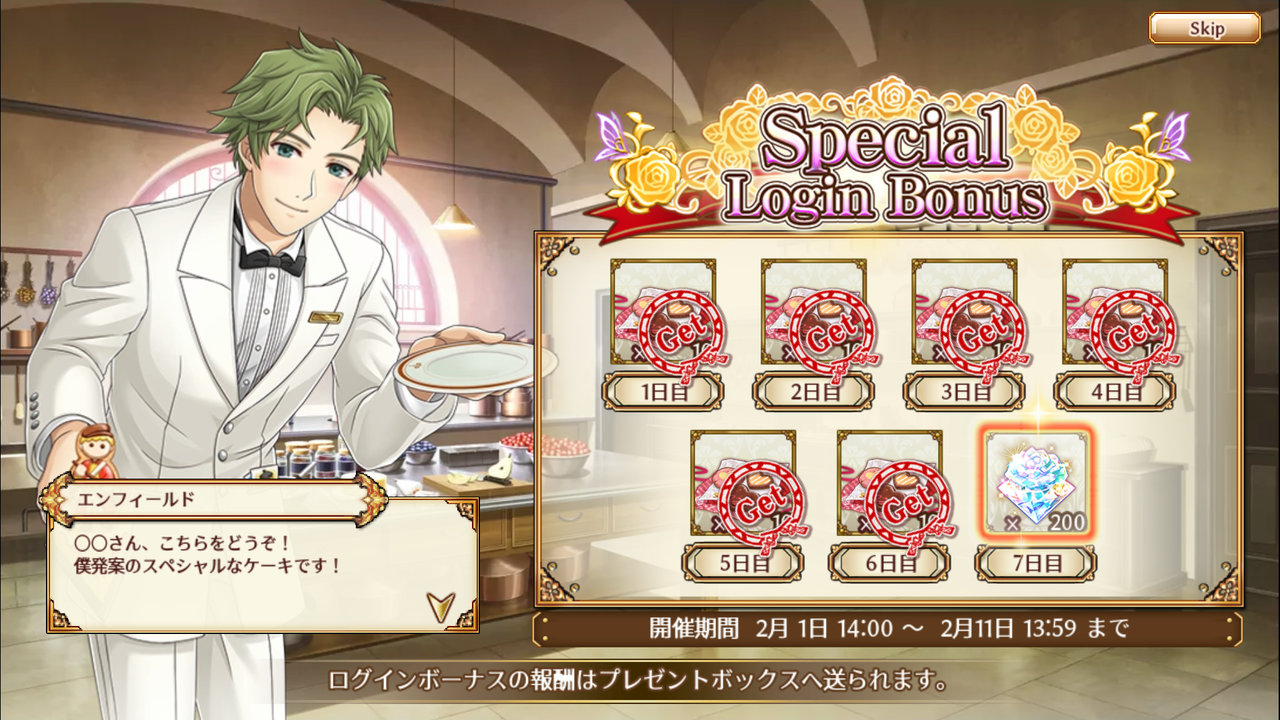Viewport: 1280px width, 720px height.
Task: Select the day 6 reward icon
Action: pyautogui.click(x=890, y=483)
